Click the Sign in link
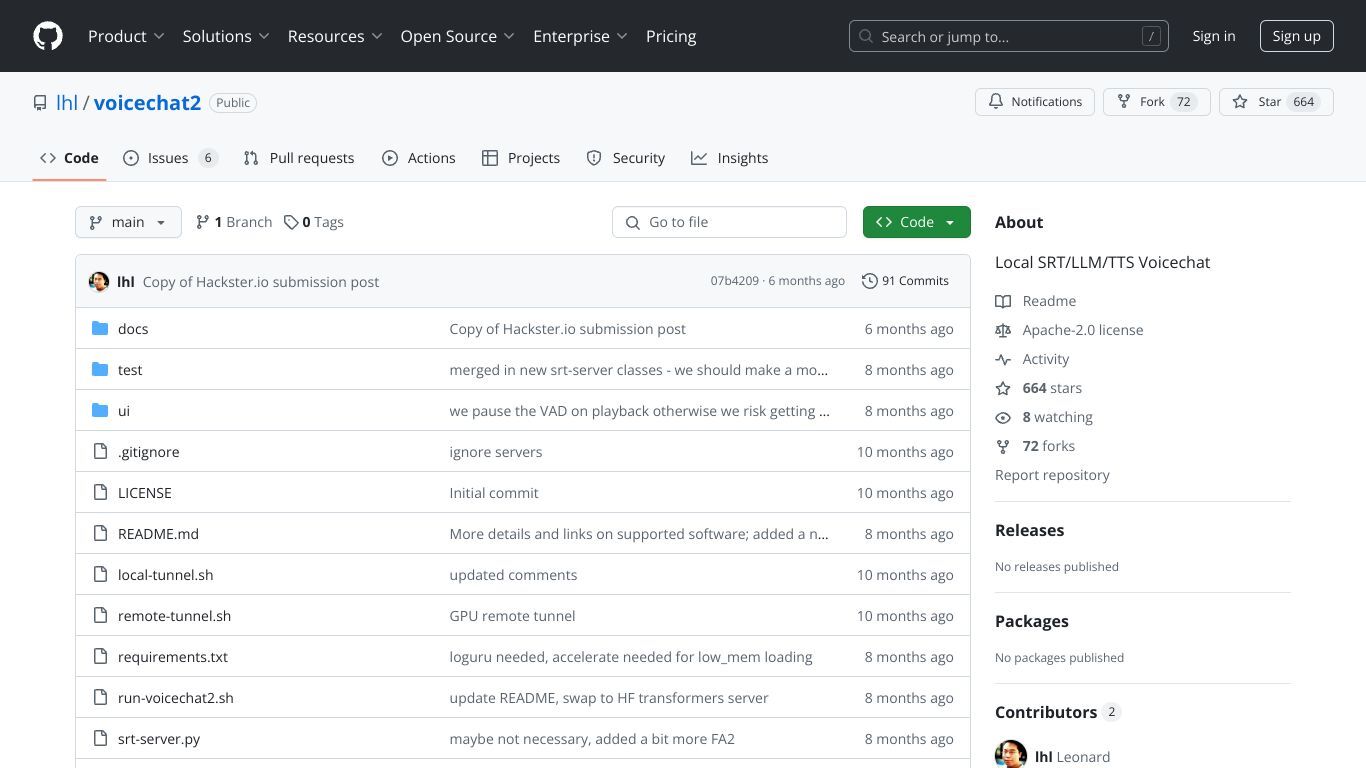This screenshot has height=768, width=1366. [x=1214, y=36]
